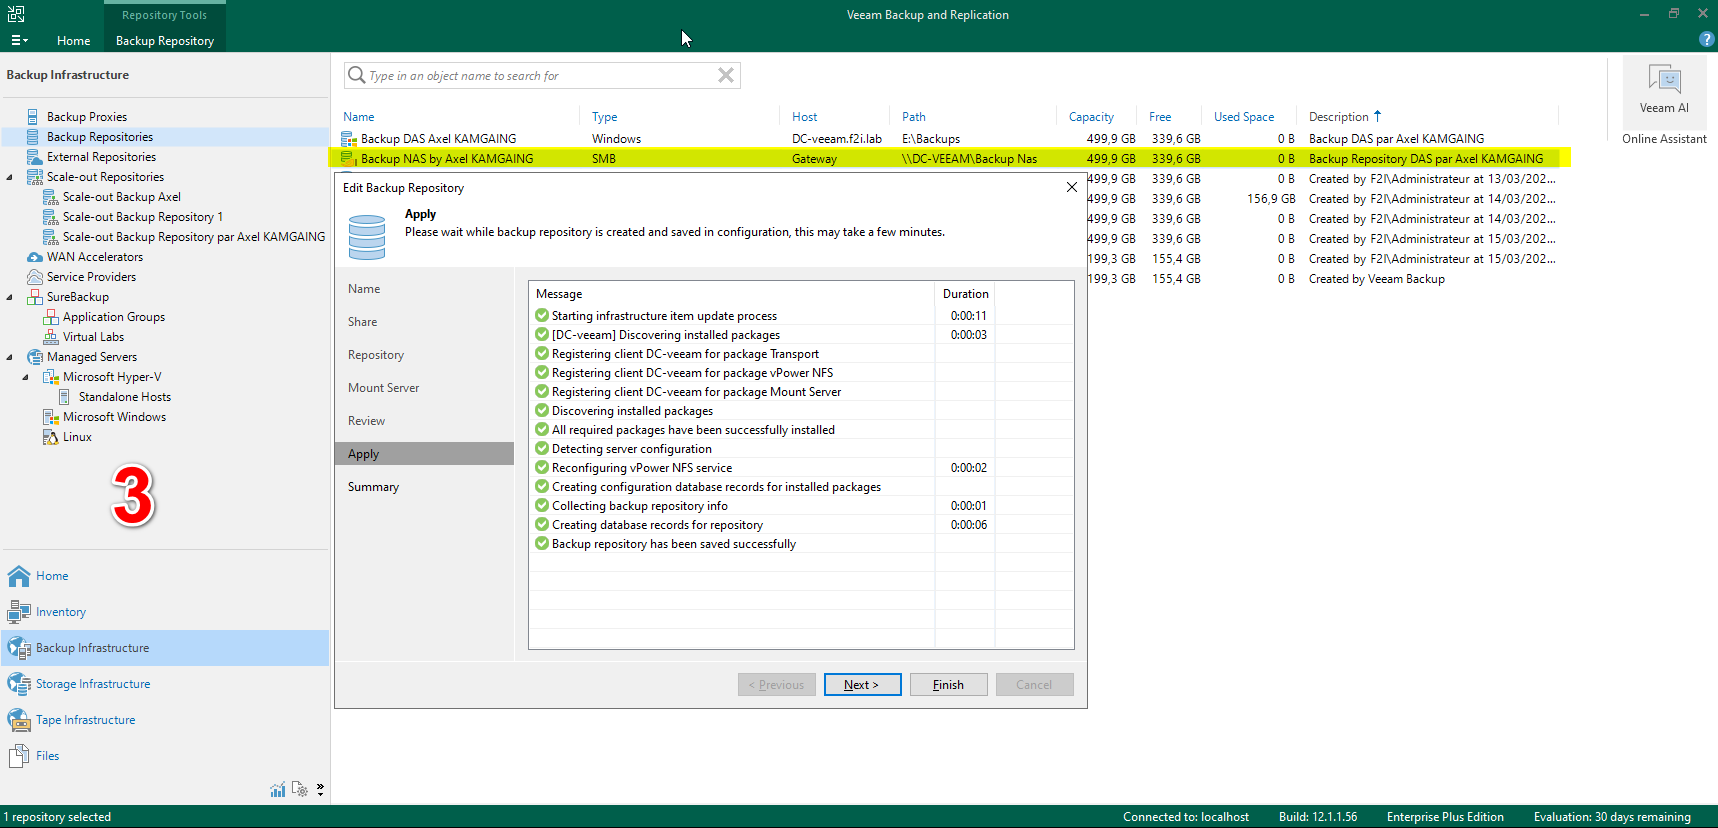Click the 'Created by Veeam Backup' description

click(1376, 279)
